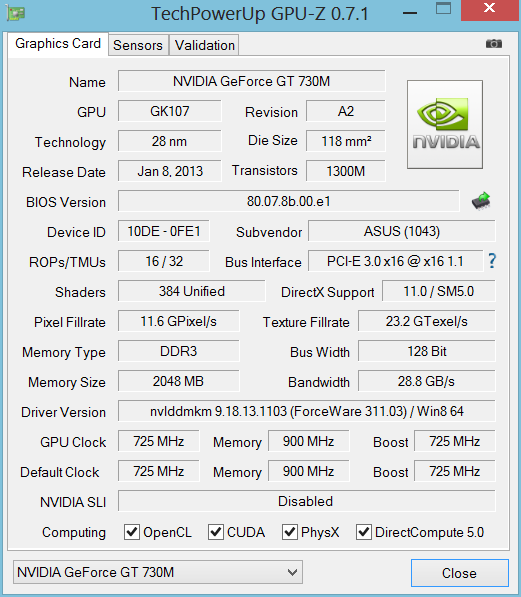Screen dimensions: 521x597
Task: Select the Graphics Card tab
Action: pos(58,44)
